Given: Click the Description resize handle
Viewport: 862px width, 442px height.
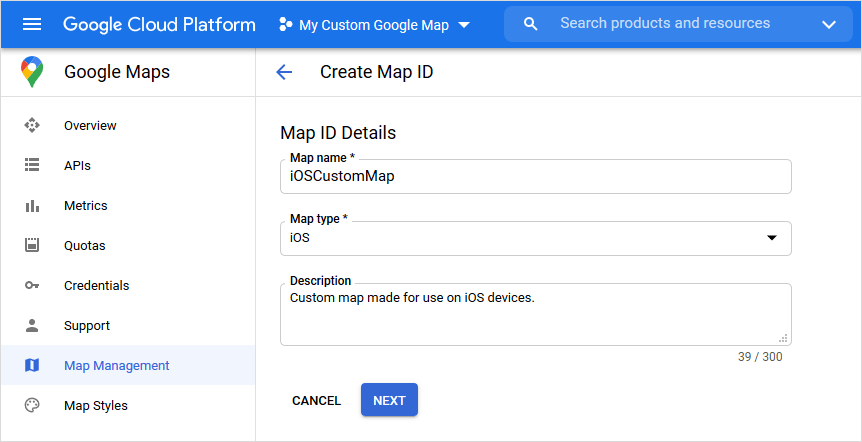Looking at the screenshot, I should click(x=783, y=338).
